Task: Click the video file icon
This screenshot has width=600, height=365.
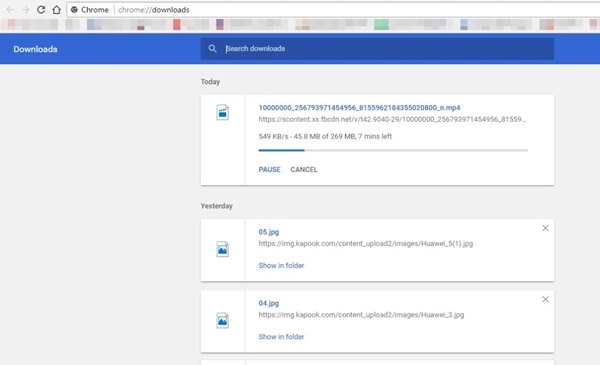Action: pyautogui.click(x=223, y=112)
